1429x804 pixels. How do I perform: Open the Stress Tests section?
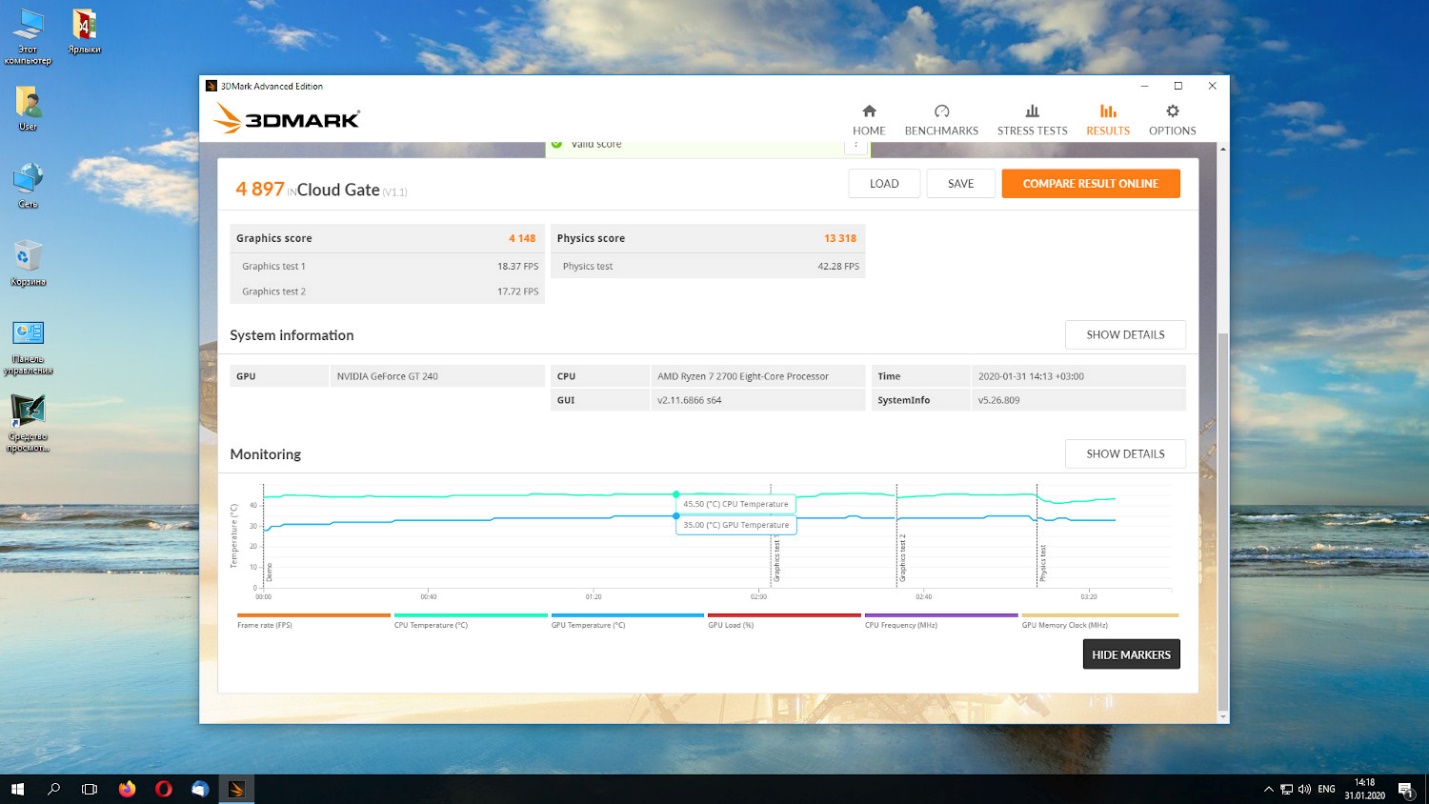pyautogui.click(x=1031, y=119)
